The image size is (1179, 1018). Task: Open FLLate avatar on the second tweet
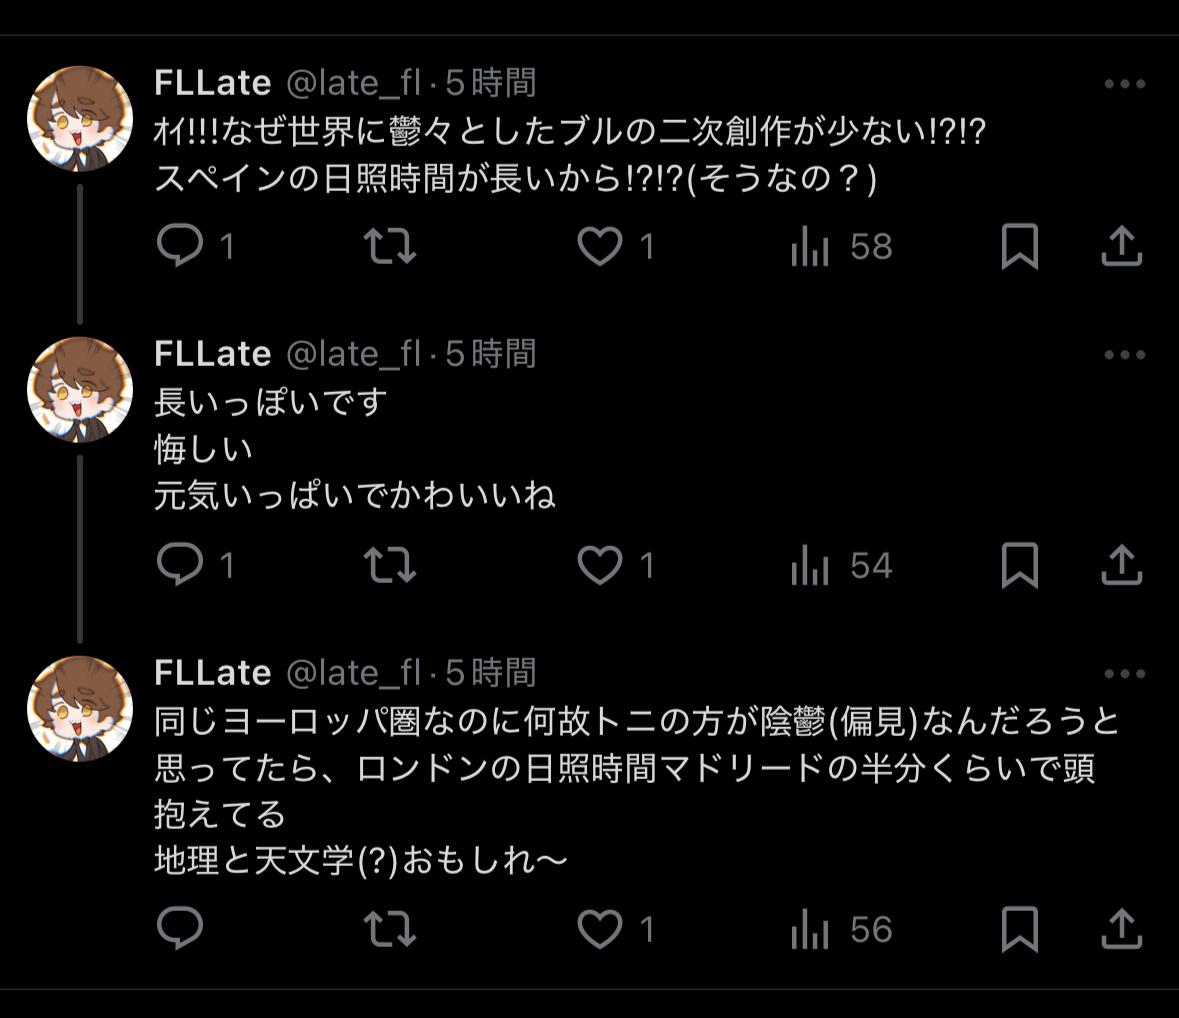click(x=80, y=390)
